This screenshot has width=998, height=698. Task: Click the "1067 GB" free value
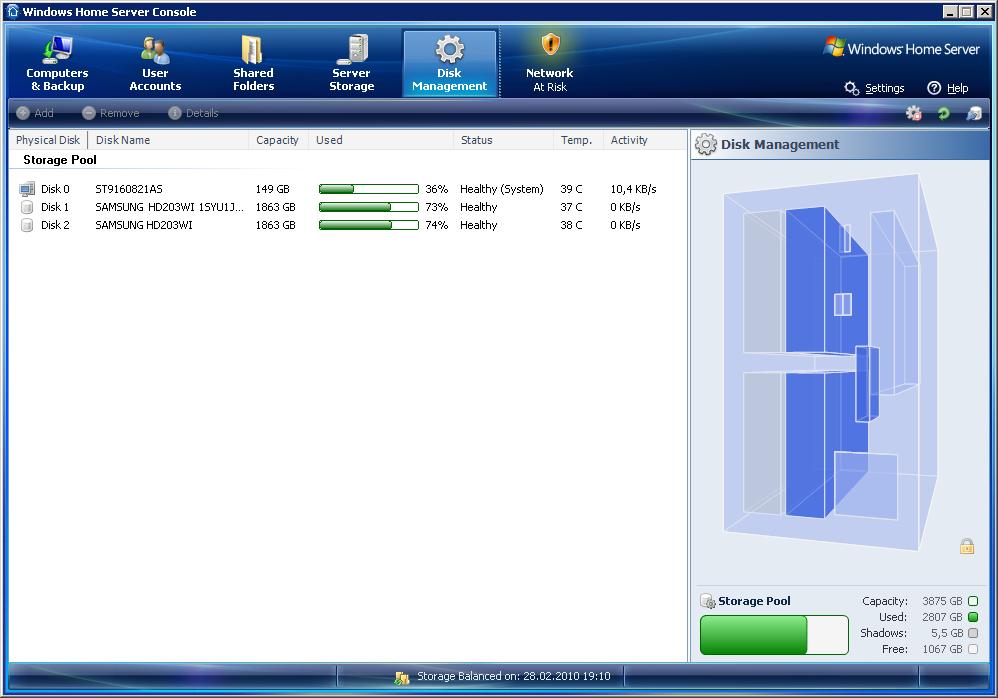pos(942,649)
